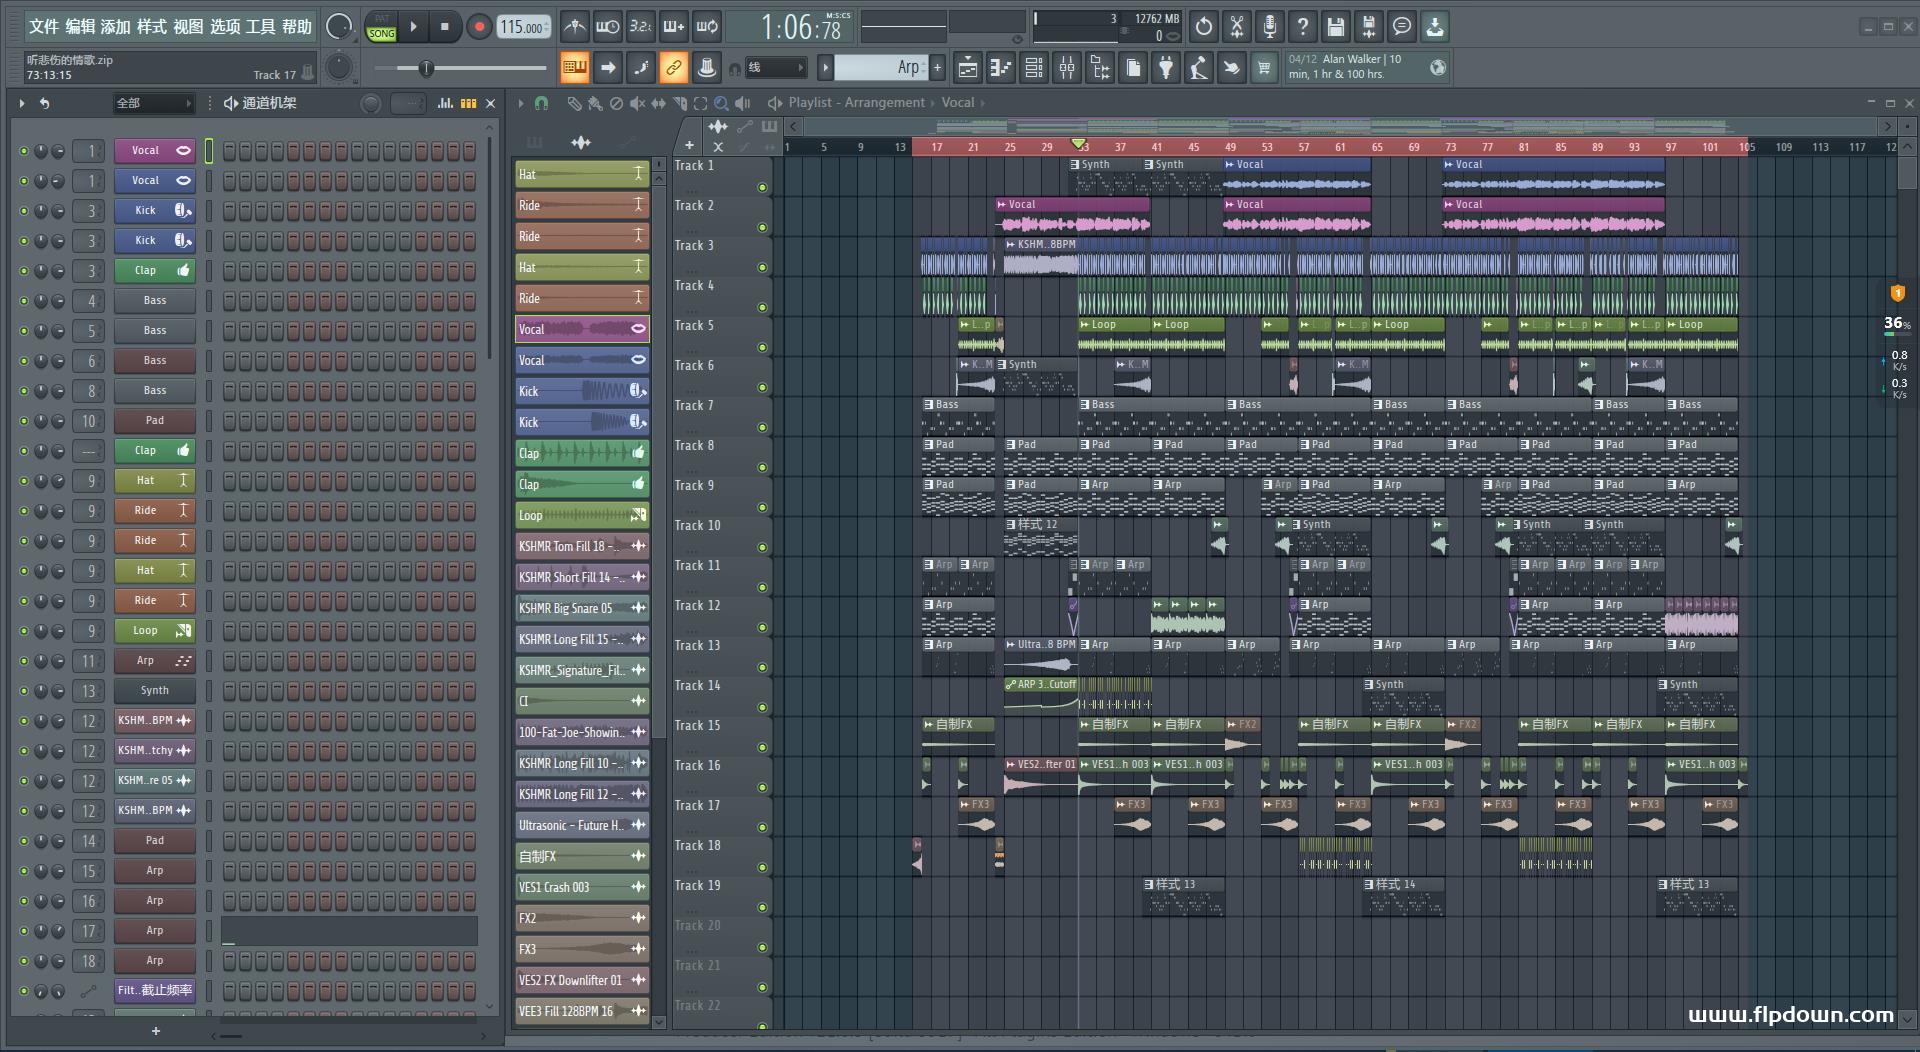The height and width of the screenshot is (1052, 1920).
Task: Toggle the recording countdown icon
Action: click(640, 27)
